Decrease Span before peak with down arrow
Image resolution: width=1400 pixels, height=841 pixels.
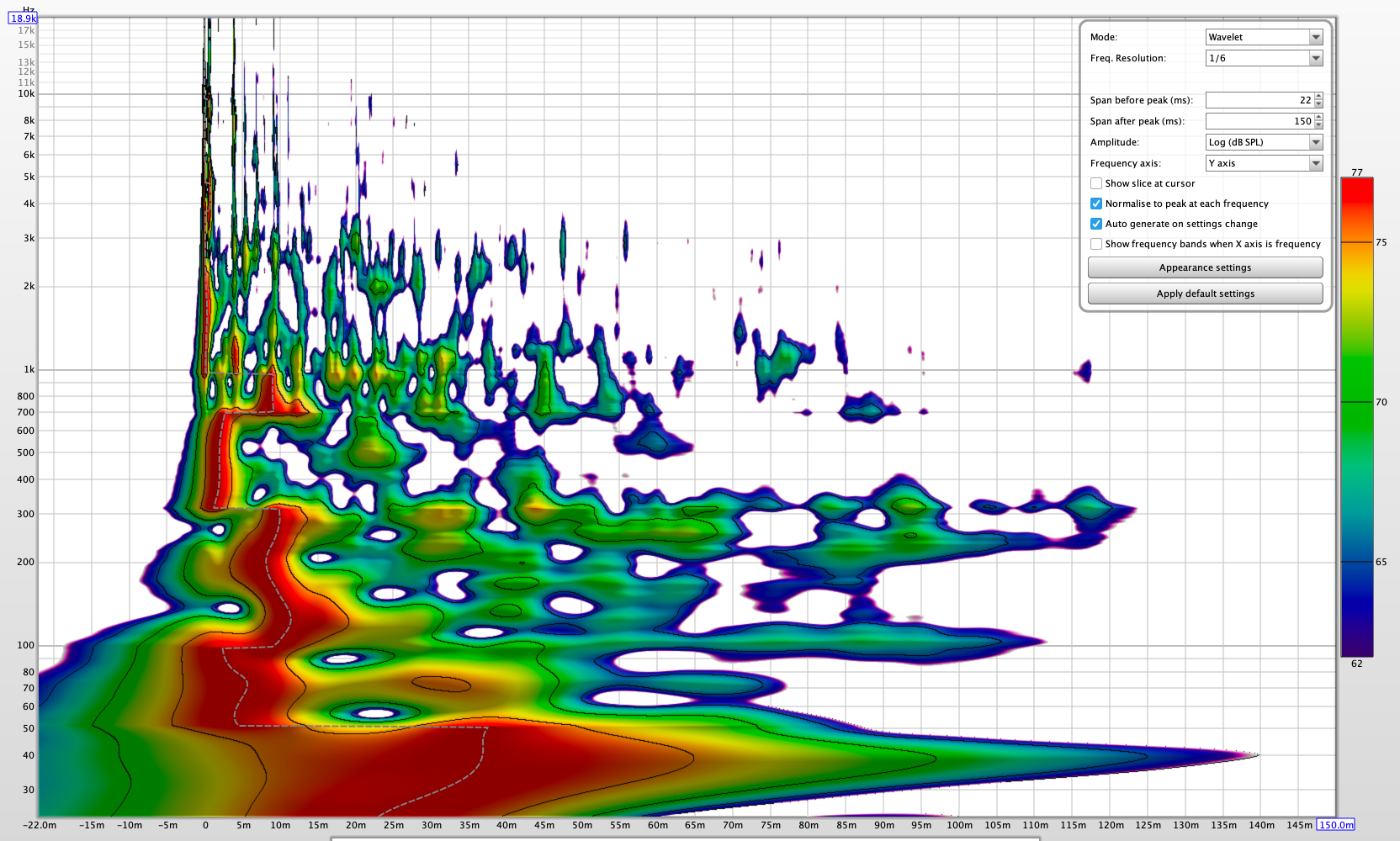(x=1318, y=104)
